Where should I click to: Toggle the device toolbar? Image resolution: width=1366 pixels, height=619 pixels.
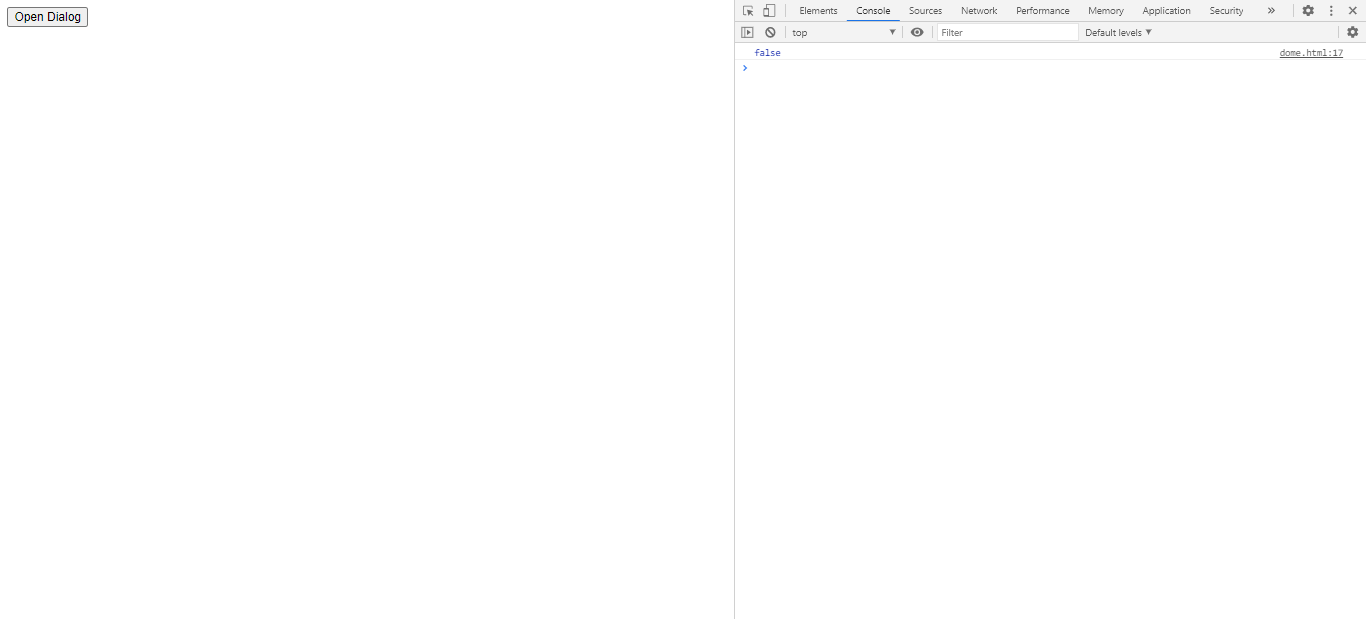[768, 10]
